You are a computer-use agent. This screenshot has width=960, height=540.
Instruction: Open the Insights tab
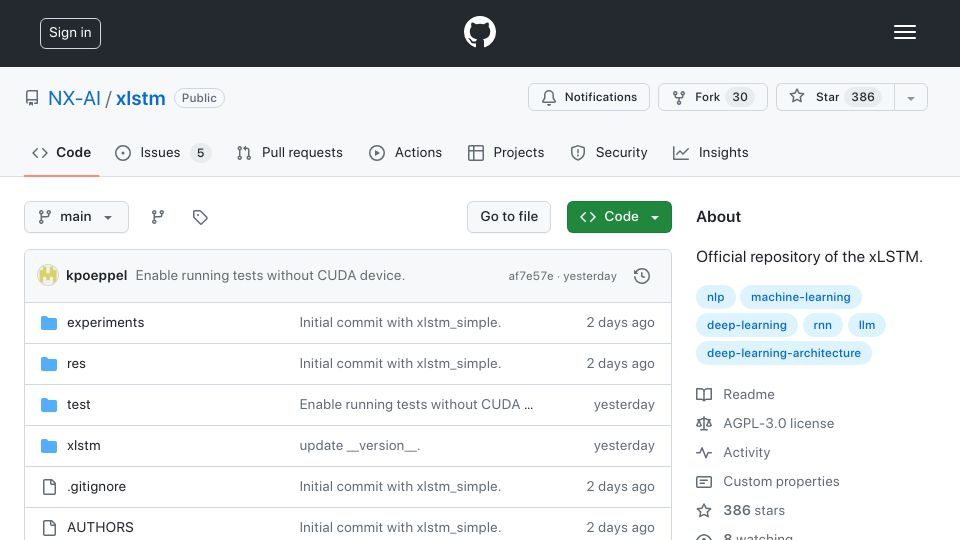[710, 152]
